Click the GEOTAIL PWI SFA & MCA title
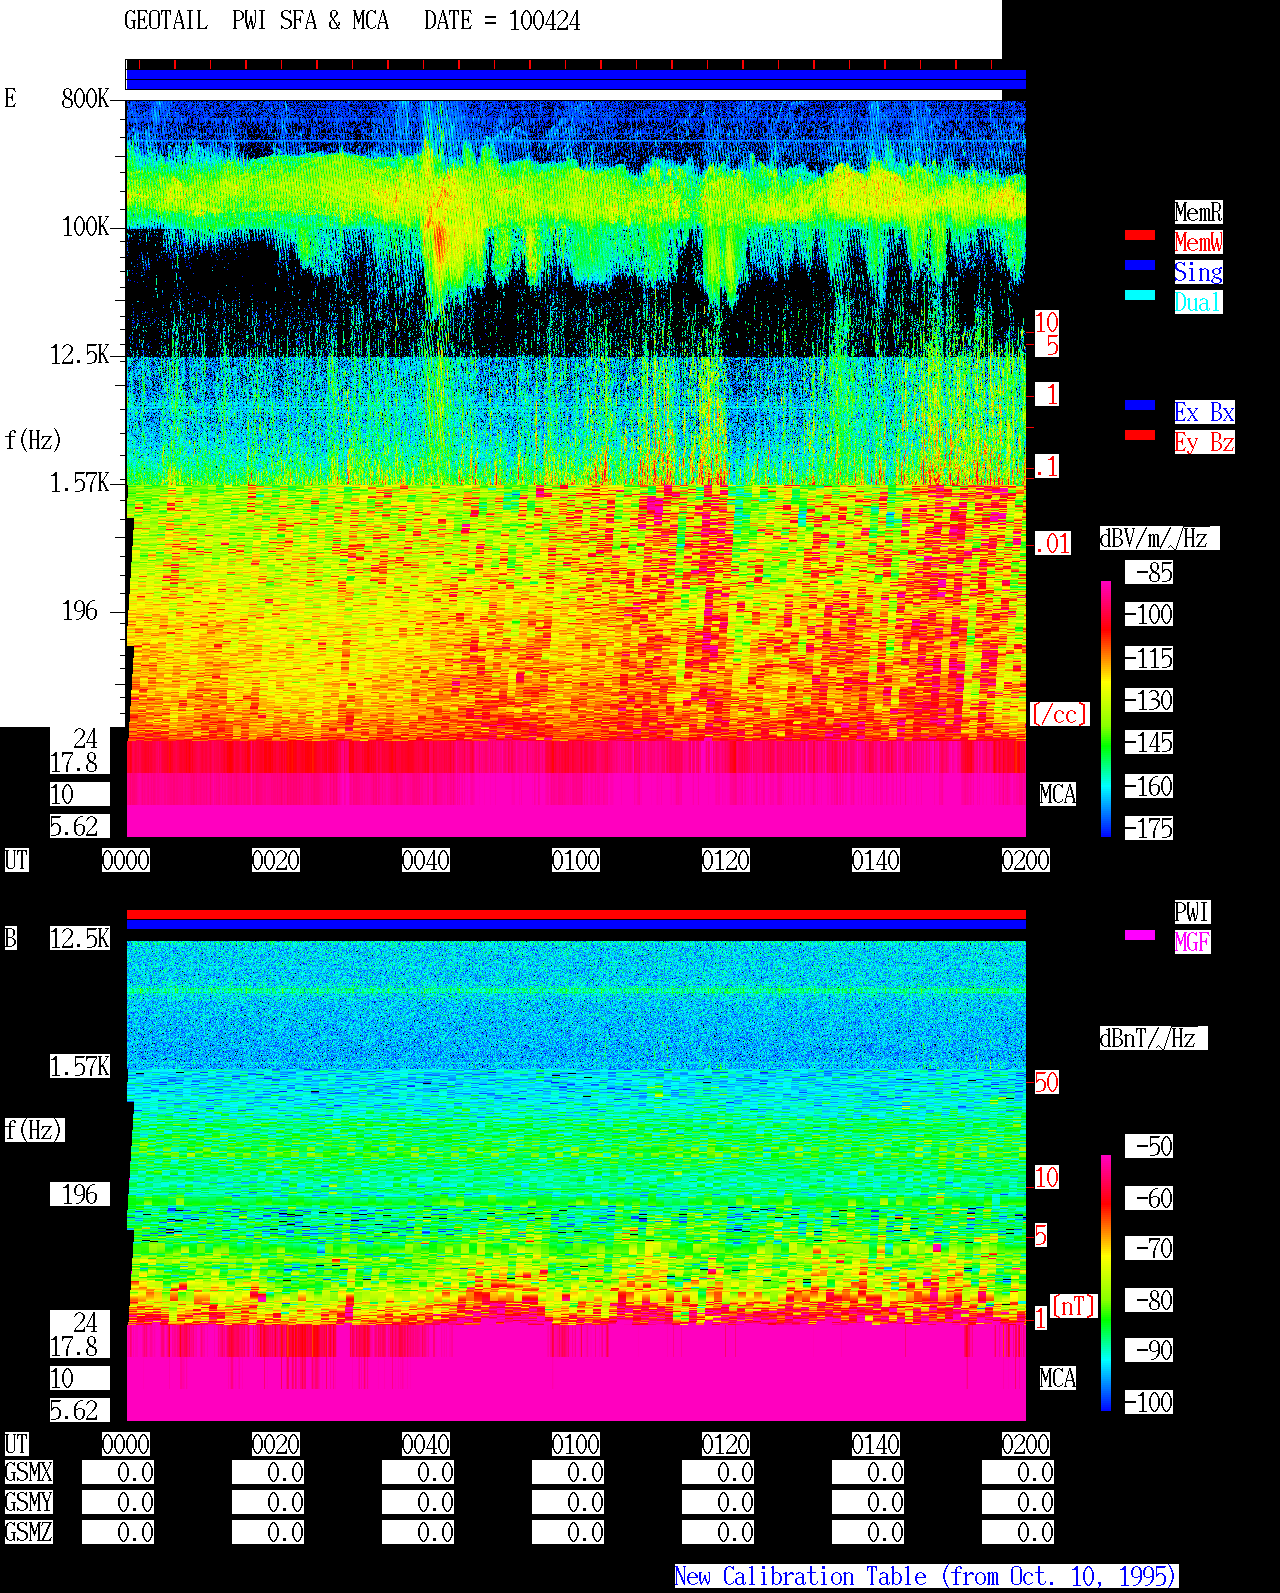Screen dimensions: 1280x1593 coord(256,21)
